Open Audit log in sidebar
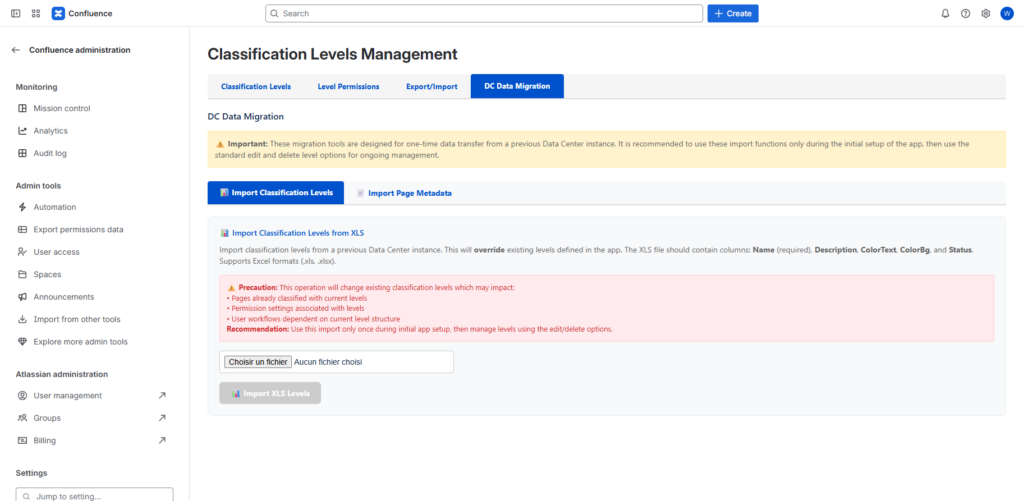This screenshot has height=501, width=1024. pyautogui.click(x=49, y=153)
